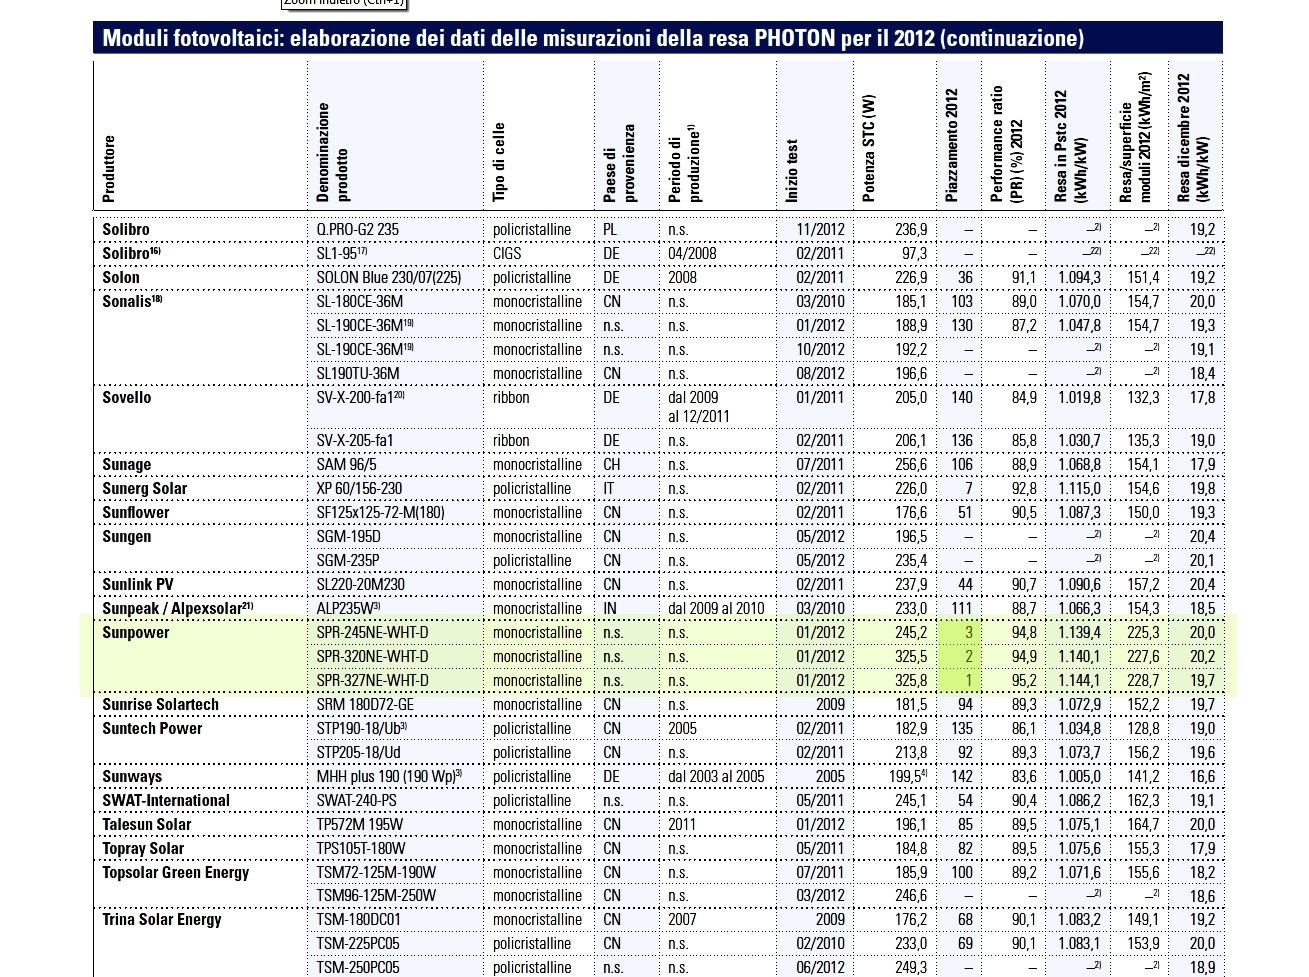Select product STP205-18/Ud
This screenshot has height=977, width=1309.
(358, 753)
